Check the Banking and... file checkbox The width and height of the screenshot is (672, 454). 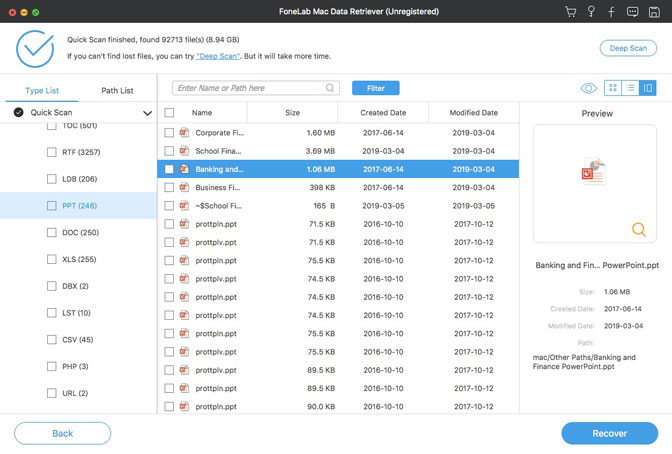(x=169, y=169)
